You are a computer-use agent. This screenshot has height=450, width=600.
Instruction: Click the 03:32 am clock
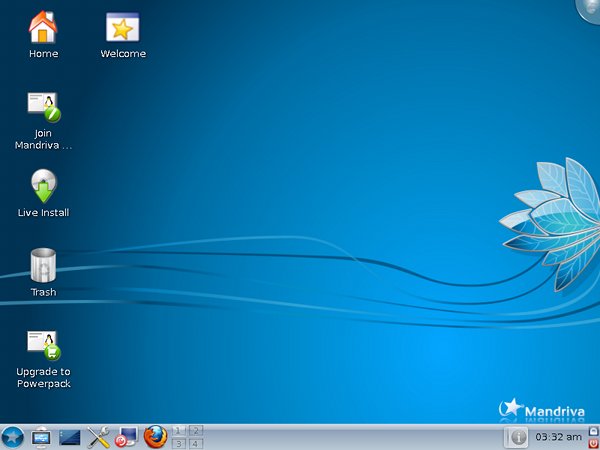(558, 437)
